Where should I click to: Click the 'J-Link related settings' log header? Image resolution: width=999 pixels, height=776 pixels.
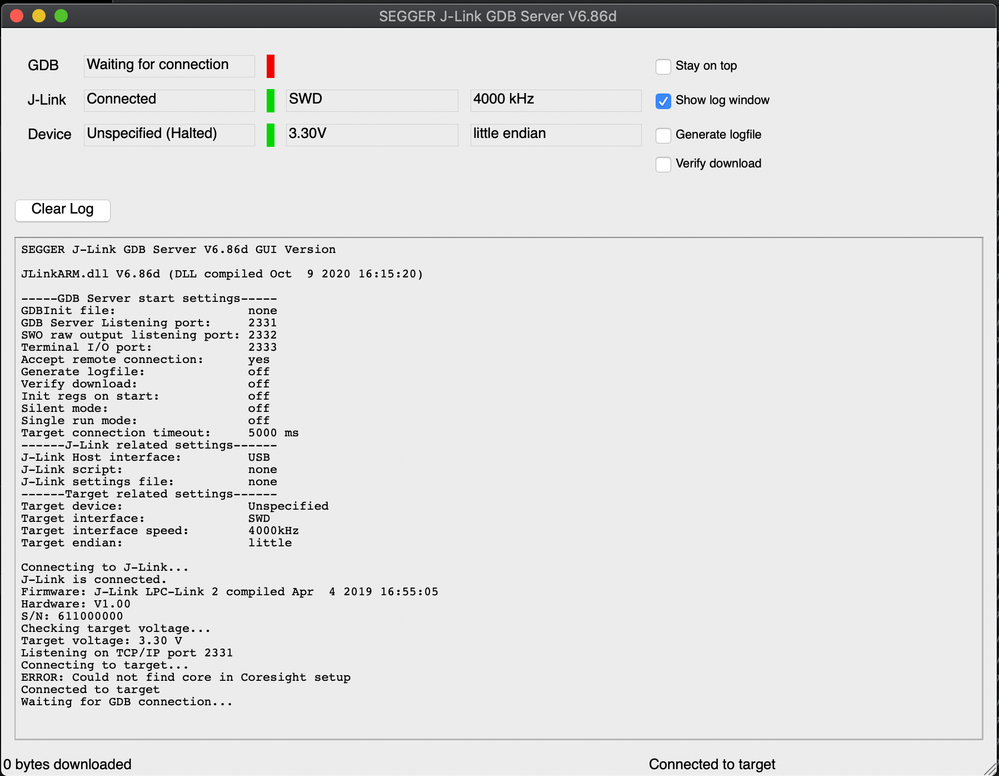[x=149, y=445]
